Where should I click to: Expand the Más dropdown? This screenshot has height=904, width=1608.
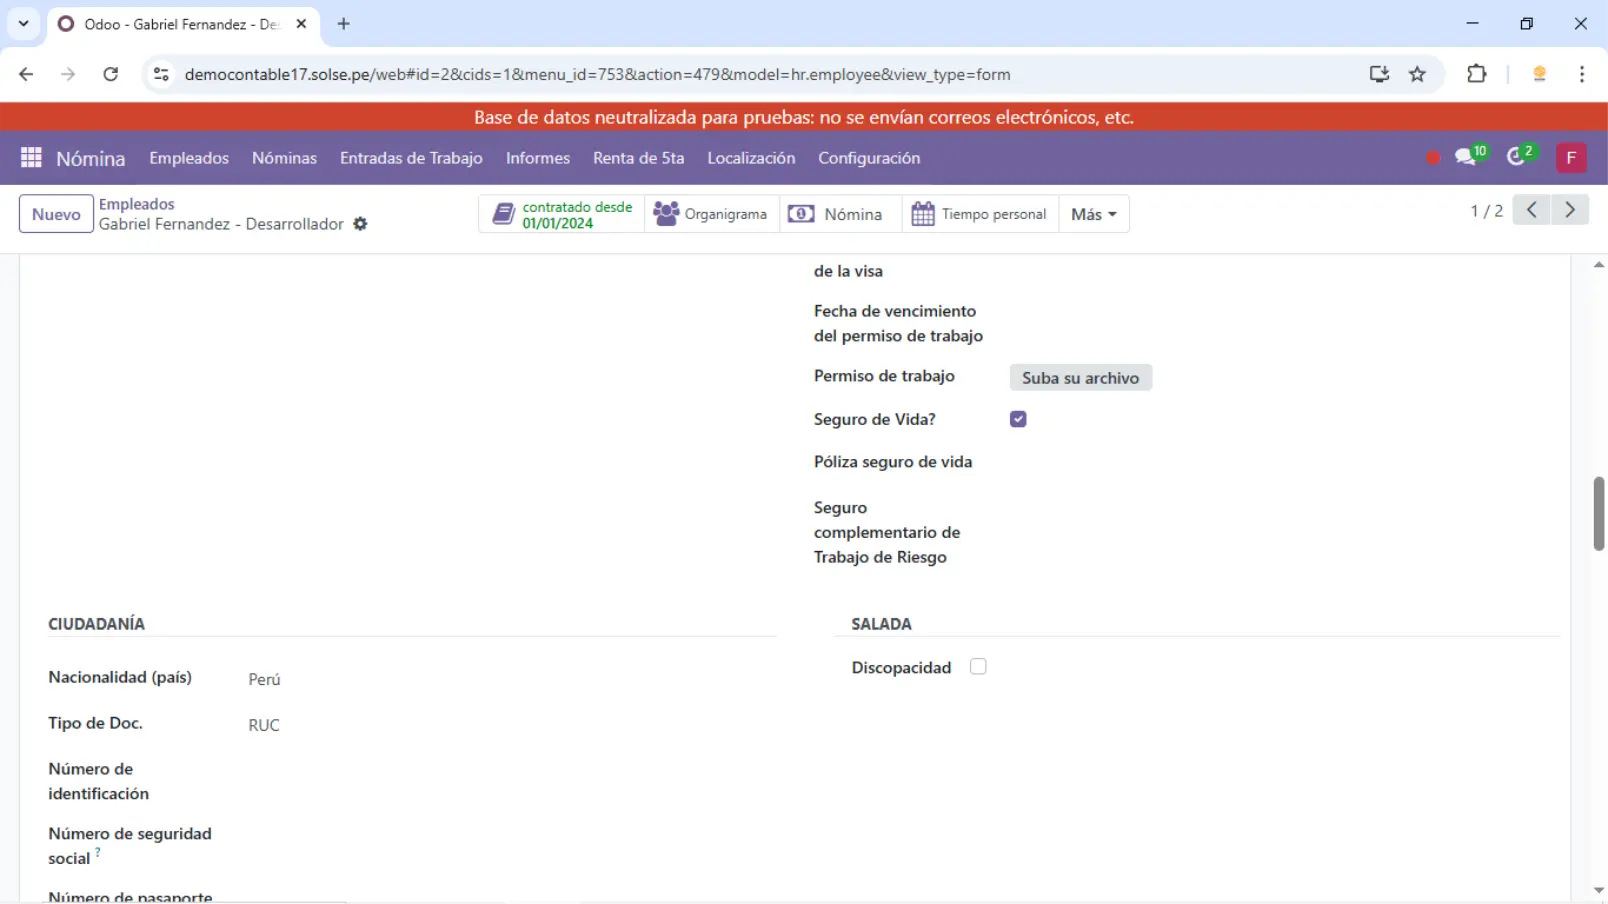[x=1093, y=214]
